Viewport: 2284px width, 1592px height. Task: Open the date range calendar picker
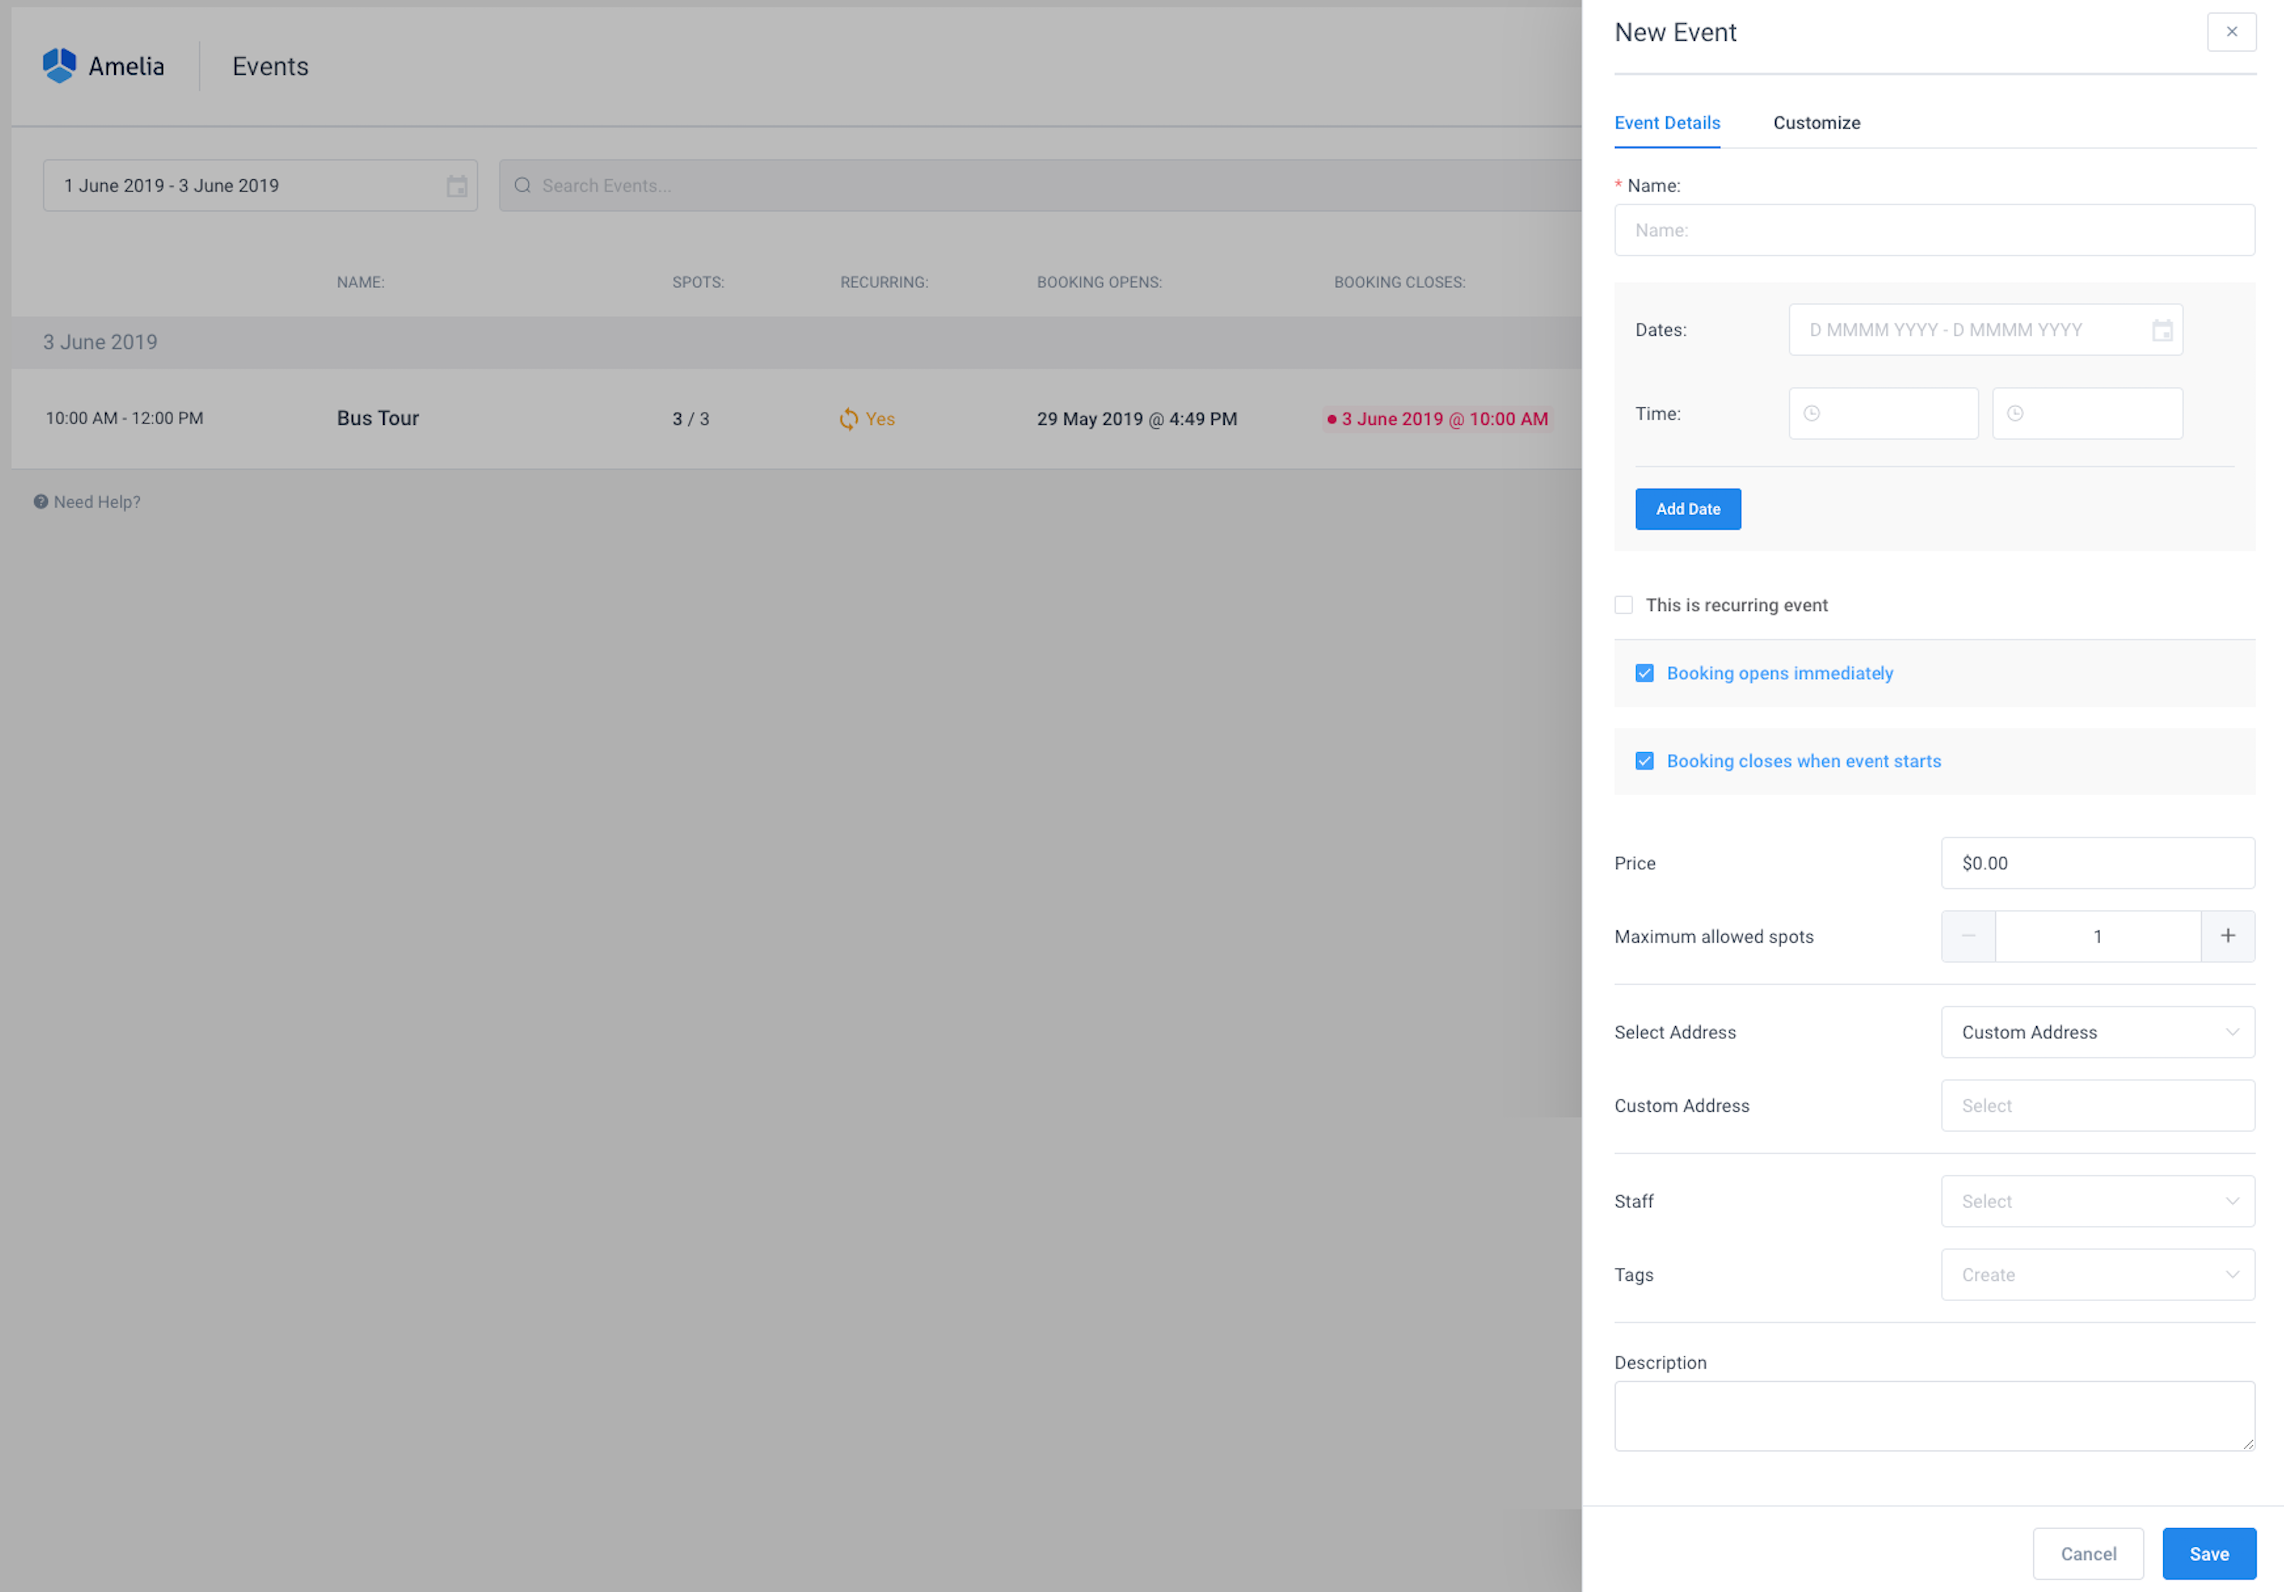point(456,185)
